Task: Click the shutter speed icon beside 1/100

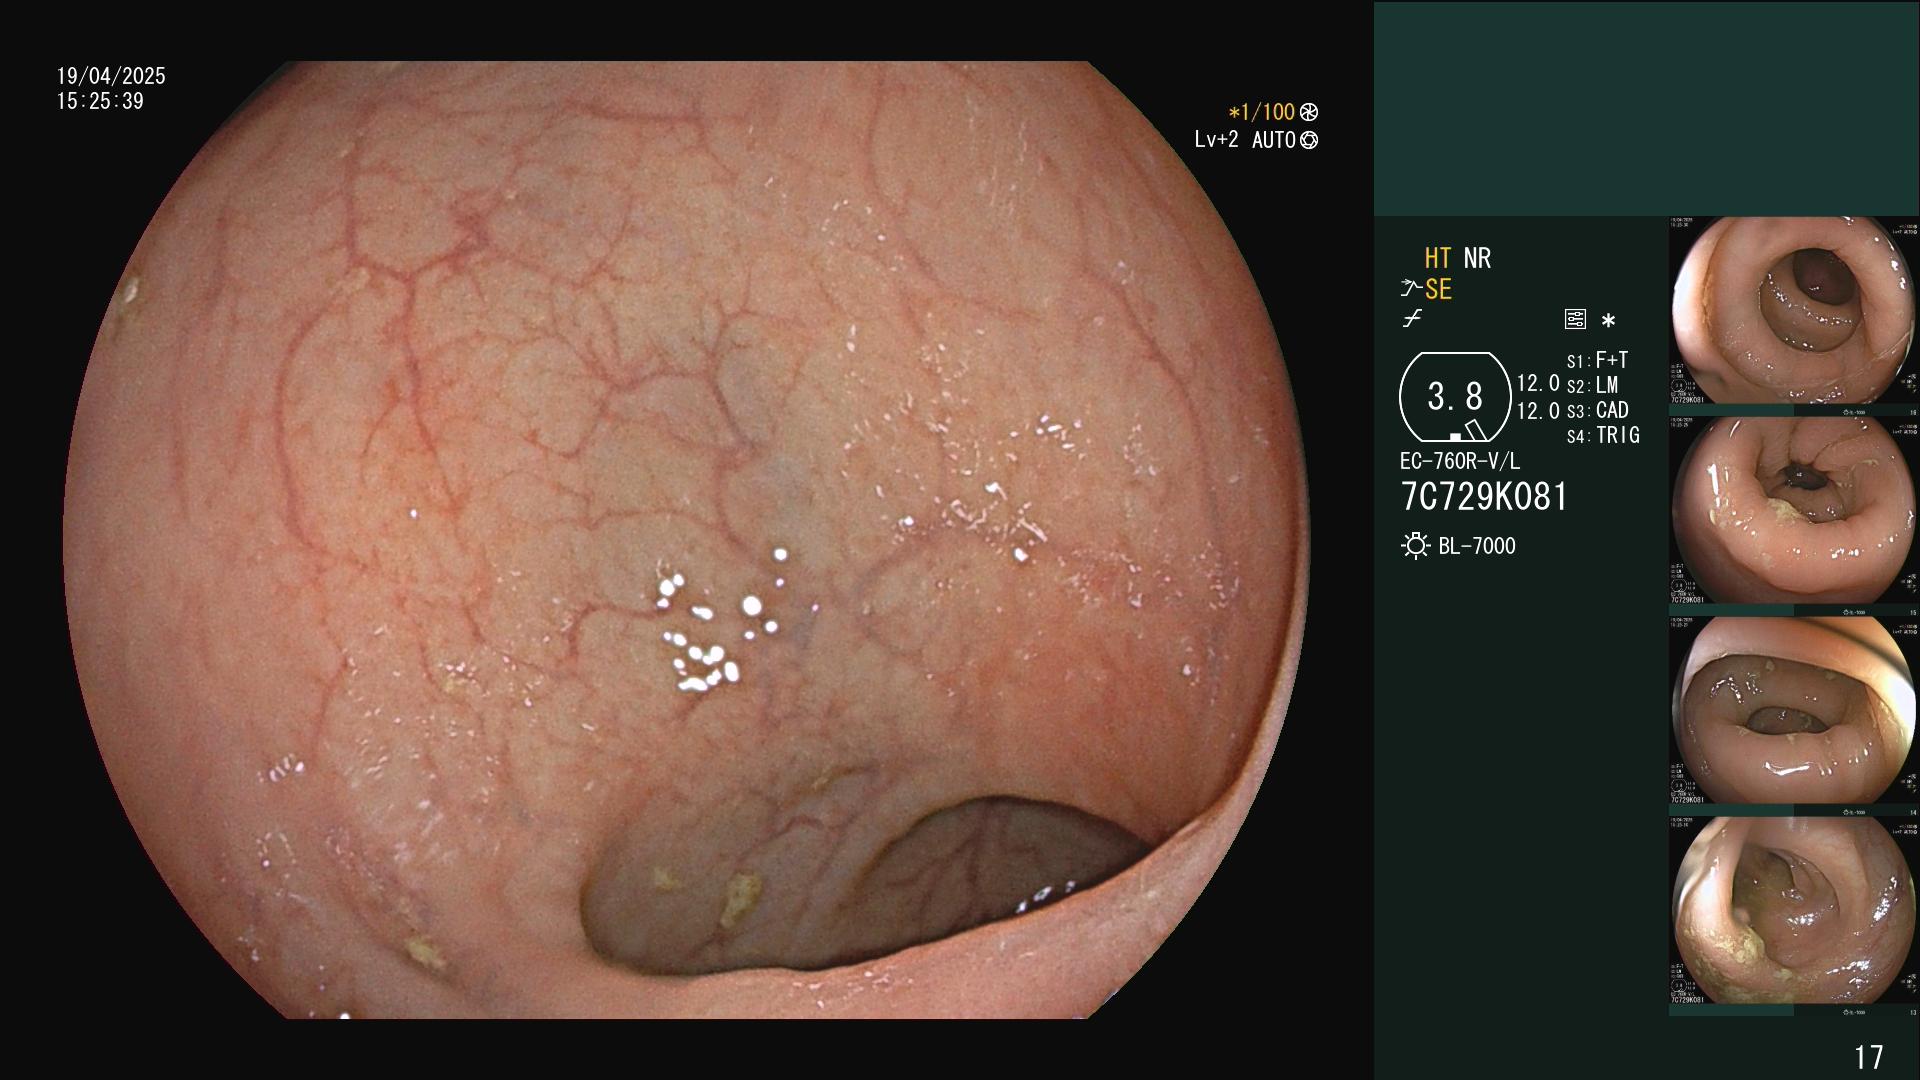Action: (1308, 113)
